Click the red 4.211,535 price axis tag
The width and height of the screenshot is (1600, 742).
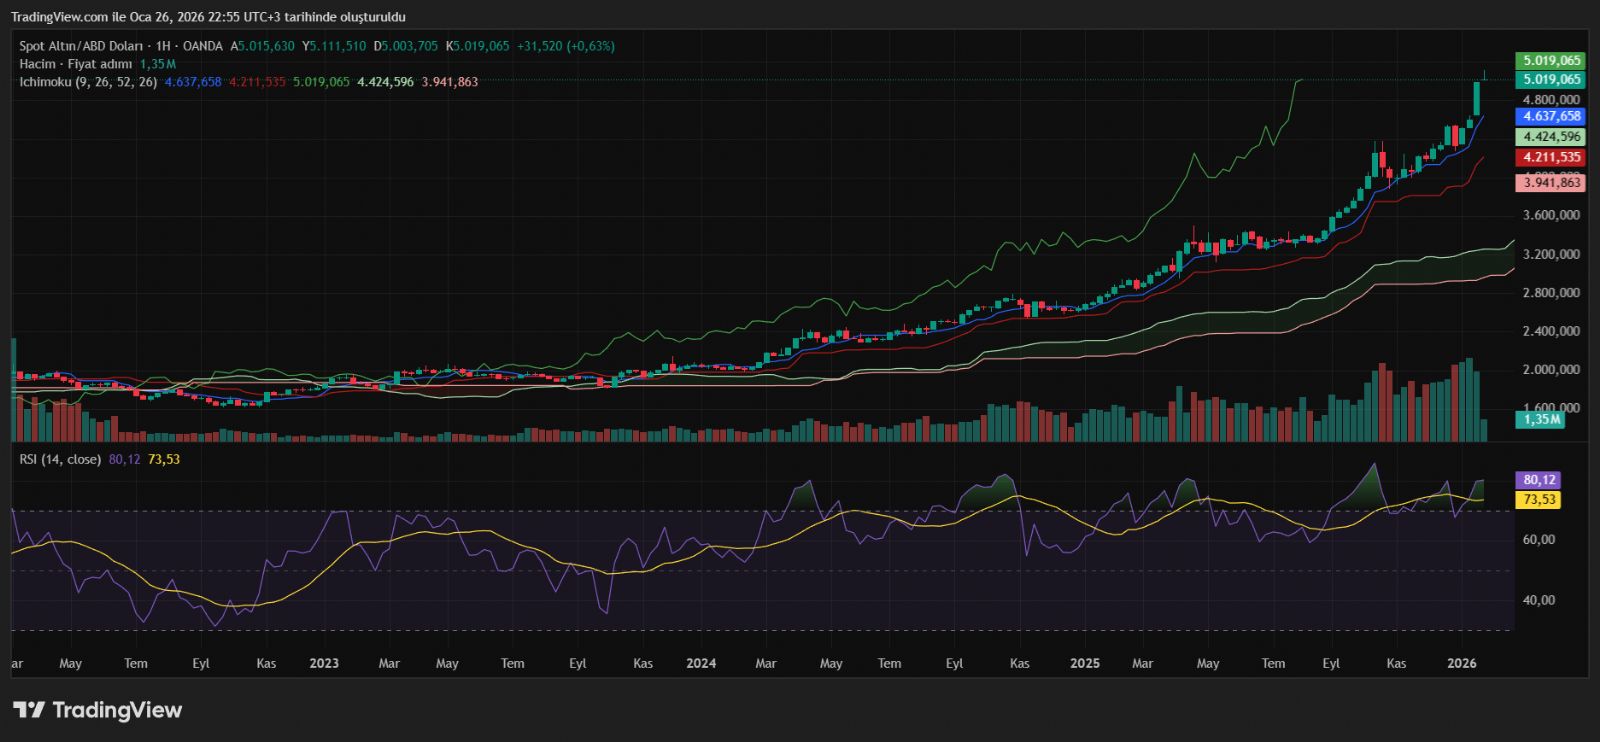click(x=1551, y=157)
